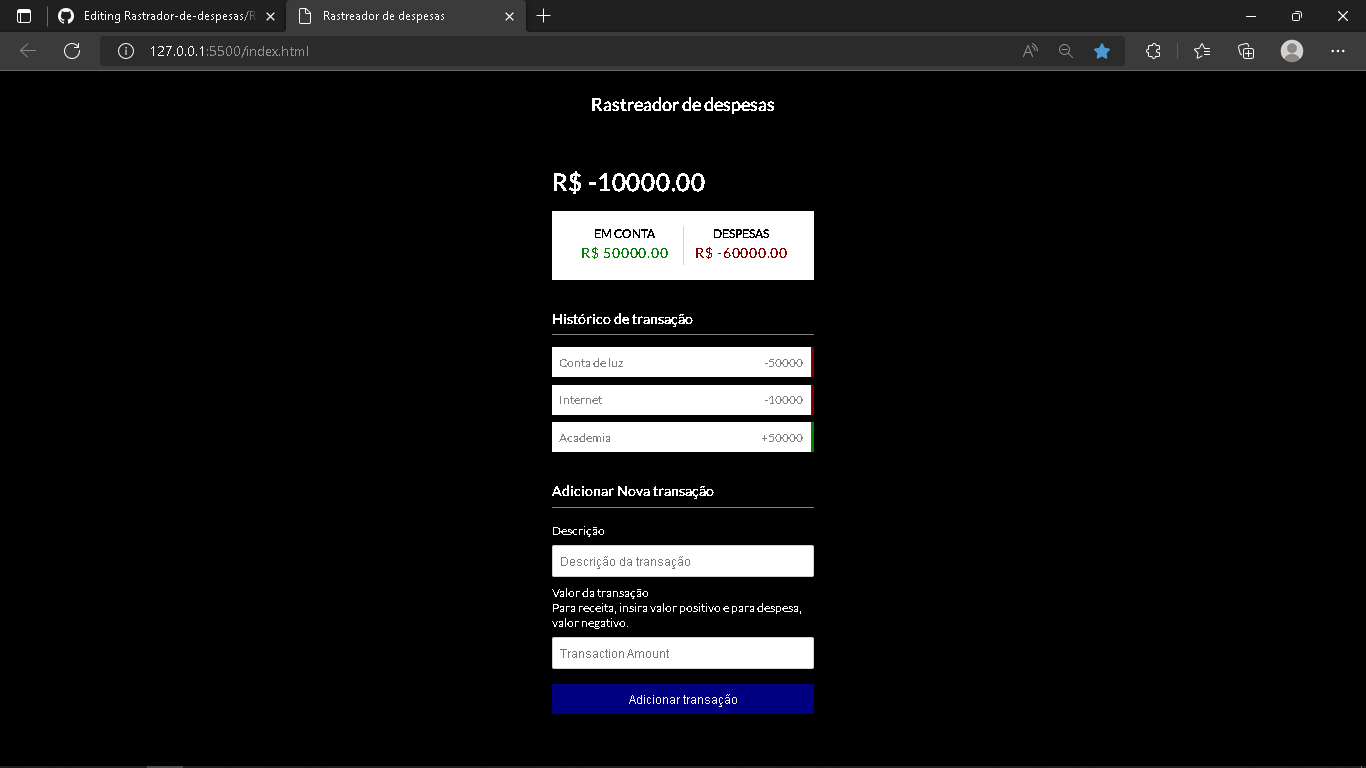Open the Settings and more menu
The image size is (1366, 768).
point(1338,50)
